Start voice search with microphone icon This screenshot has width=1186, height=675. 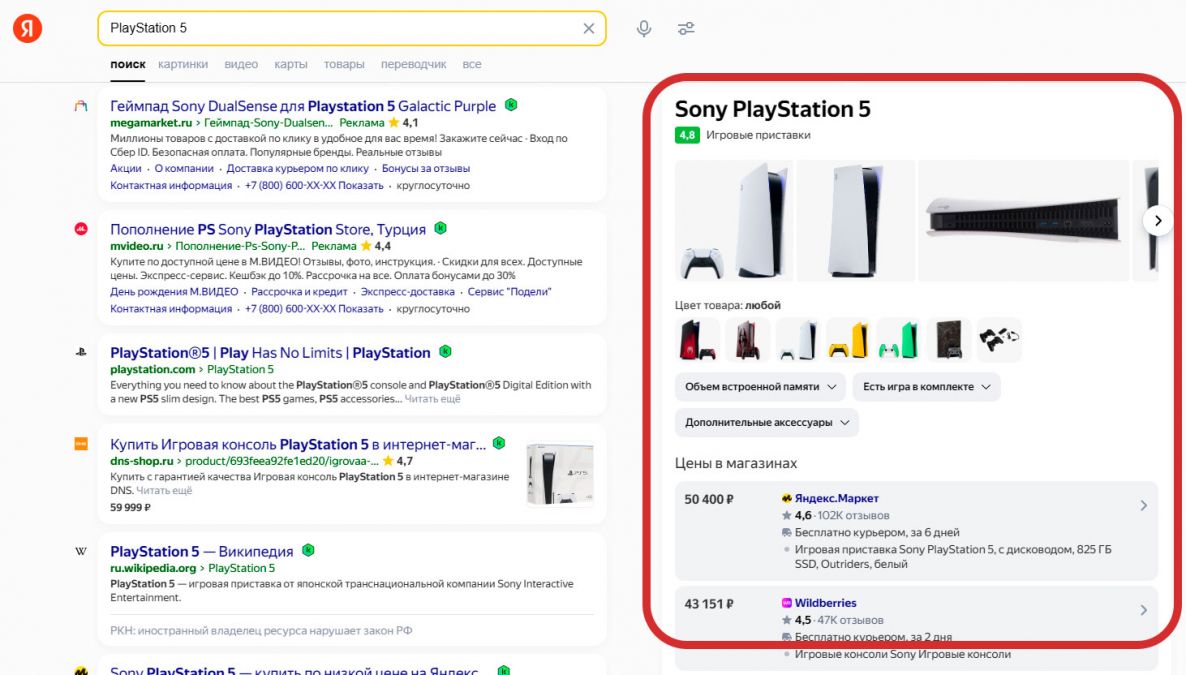[644, 29]
